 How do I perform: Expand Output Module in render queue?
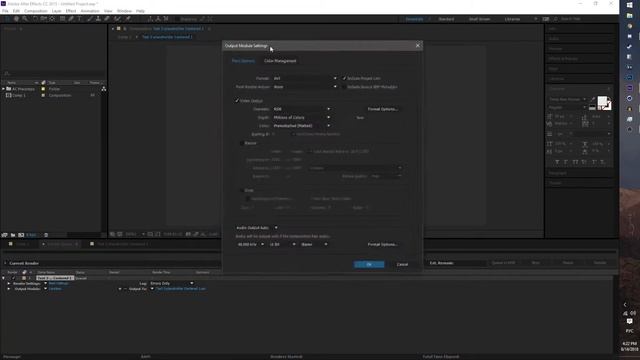click(9, 289)
